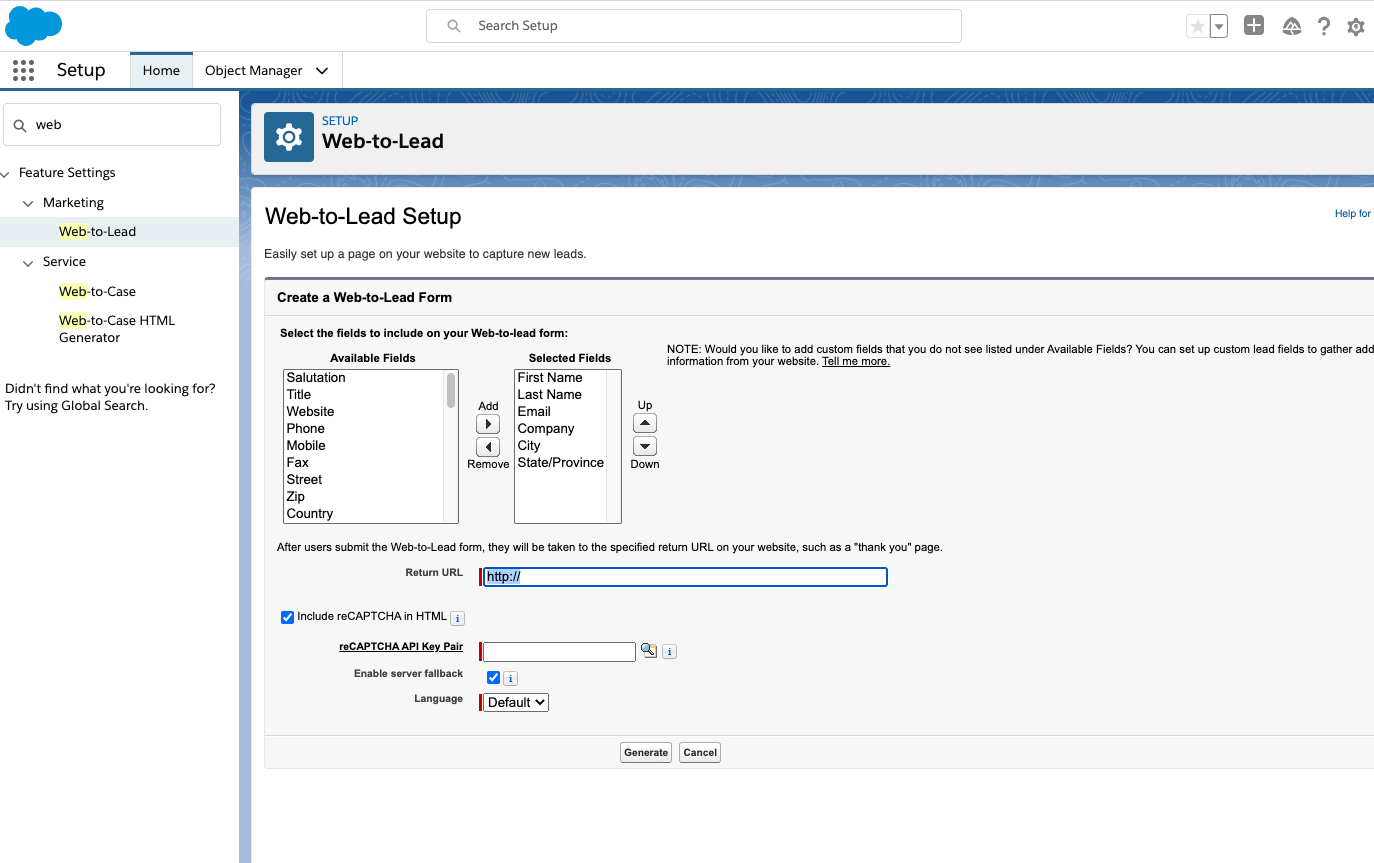Click the Quick Find magnifier icon
Screen dimensions: 1374x863
[x=20, y=125]
